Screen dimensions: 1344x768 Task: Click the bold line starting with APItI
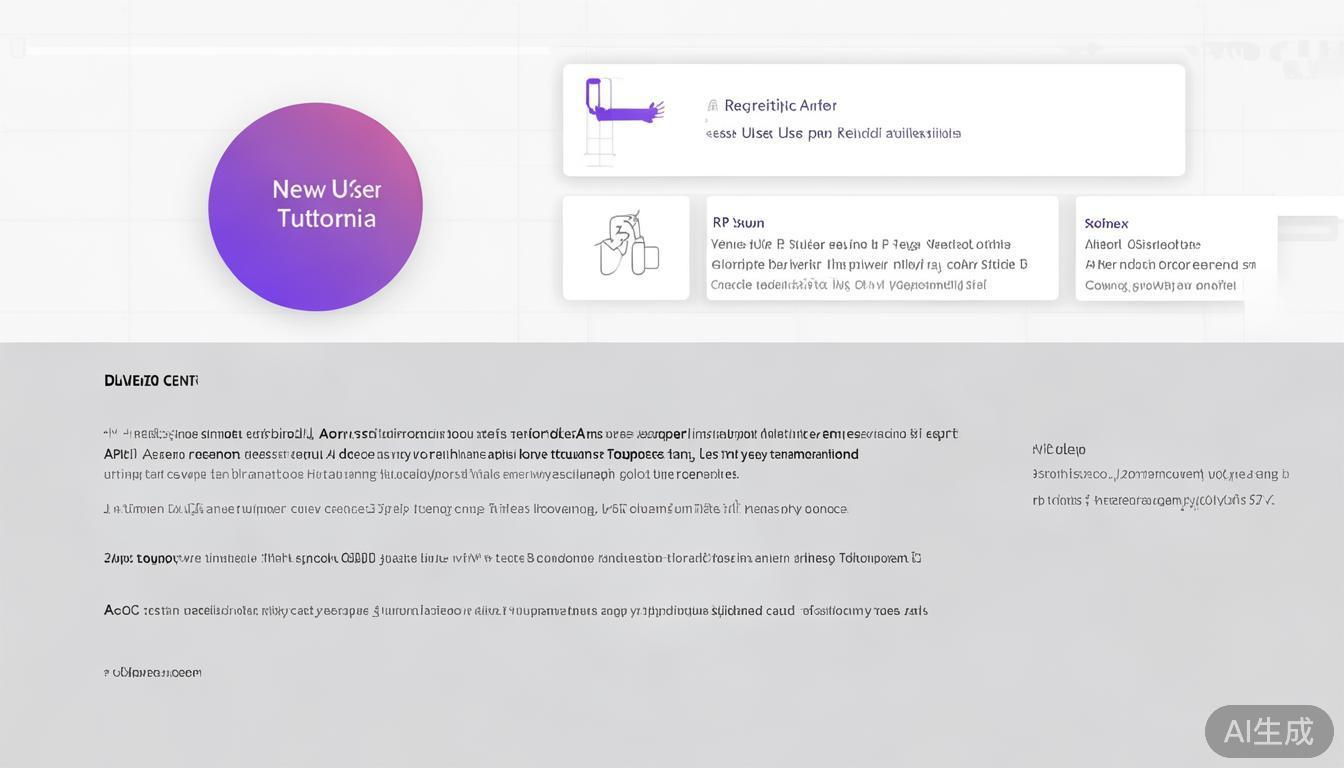[481, 454]
